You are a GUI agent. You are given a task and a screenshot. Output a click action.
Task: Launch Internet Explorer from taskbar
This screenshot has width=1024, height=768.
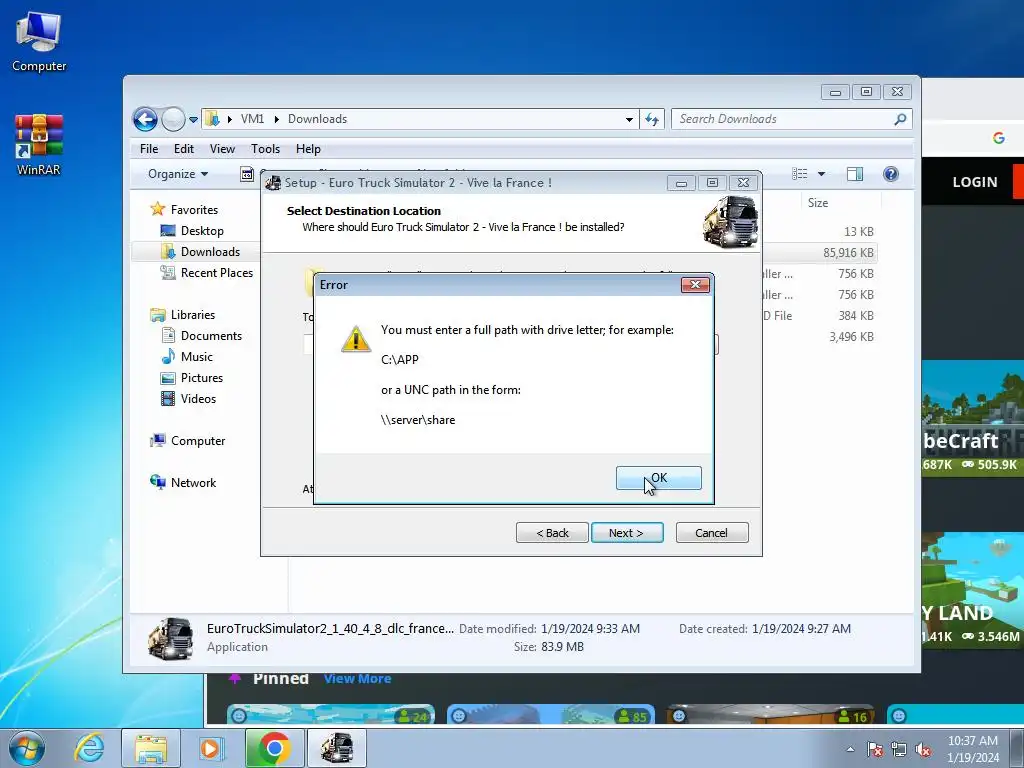pyautogui.click(x=89, y=748)
